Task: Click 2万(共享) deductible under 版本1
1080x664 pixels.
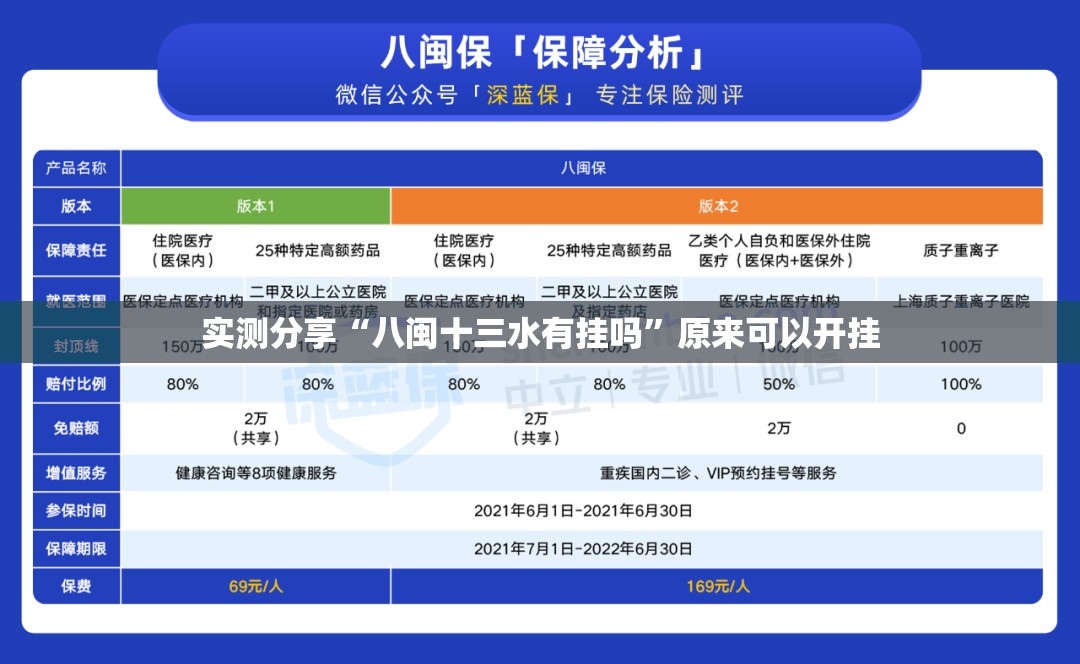Action: (x=256, y=428)
